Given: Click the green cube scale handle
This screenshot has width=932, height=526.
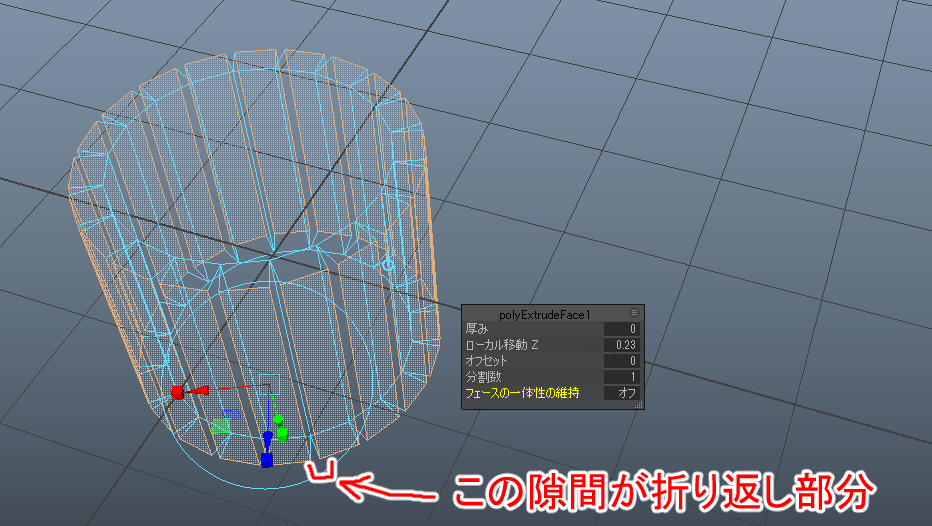Looking at the screenshot, I should pos(282,434).
